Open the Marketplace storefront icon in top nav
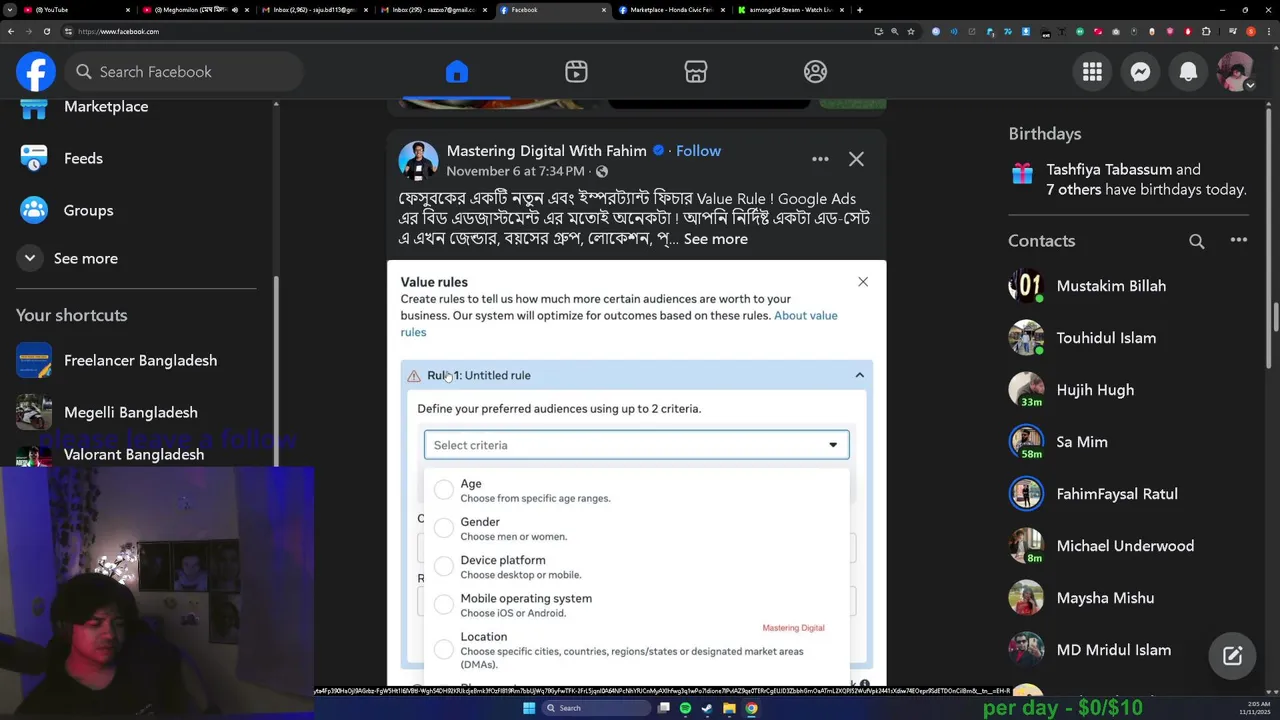 696,72
